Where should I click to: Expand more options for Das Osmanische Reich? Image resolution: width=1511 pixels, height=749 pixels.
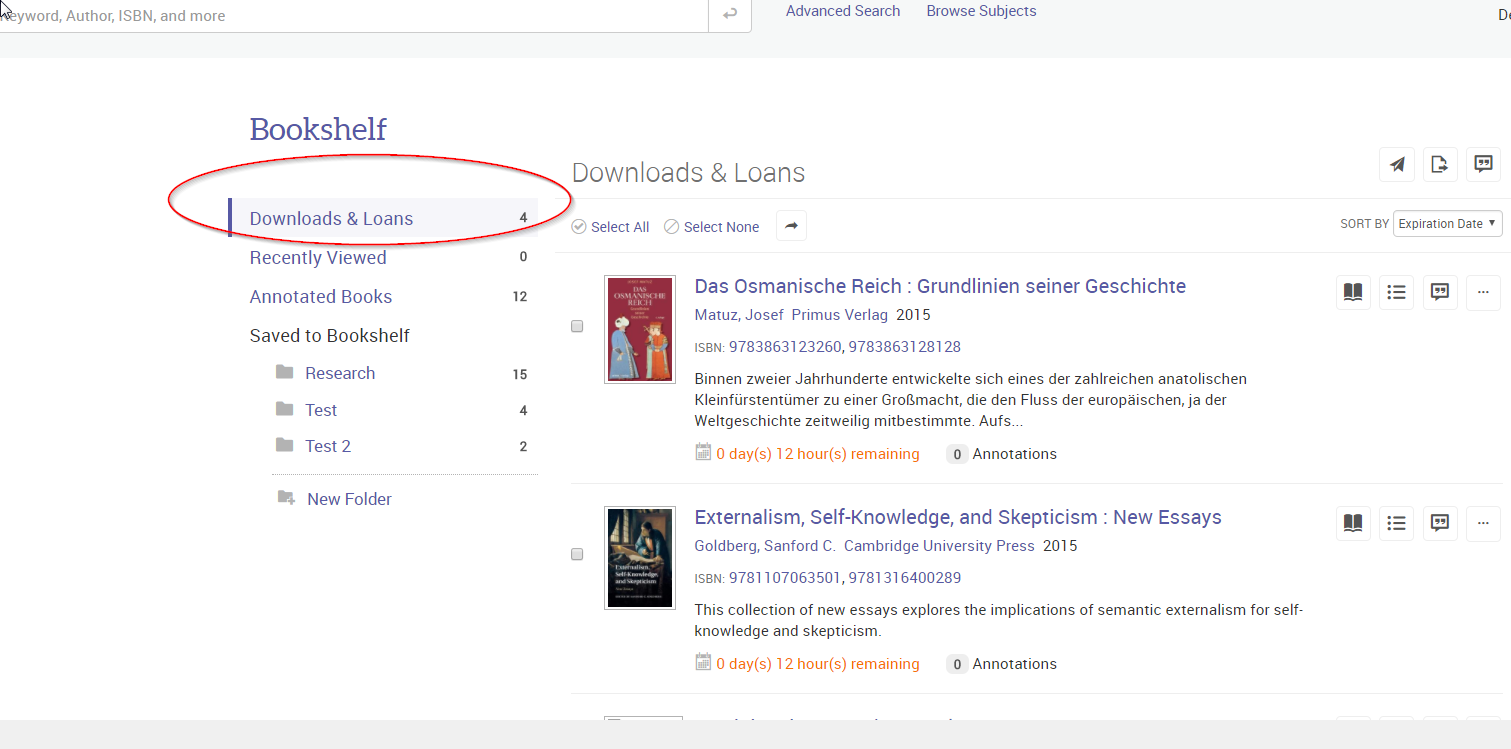click(x=1483, y=292)
